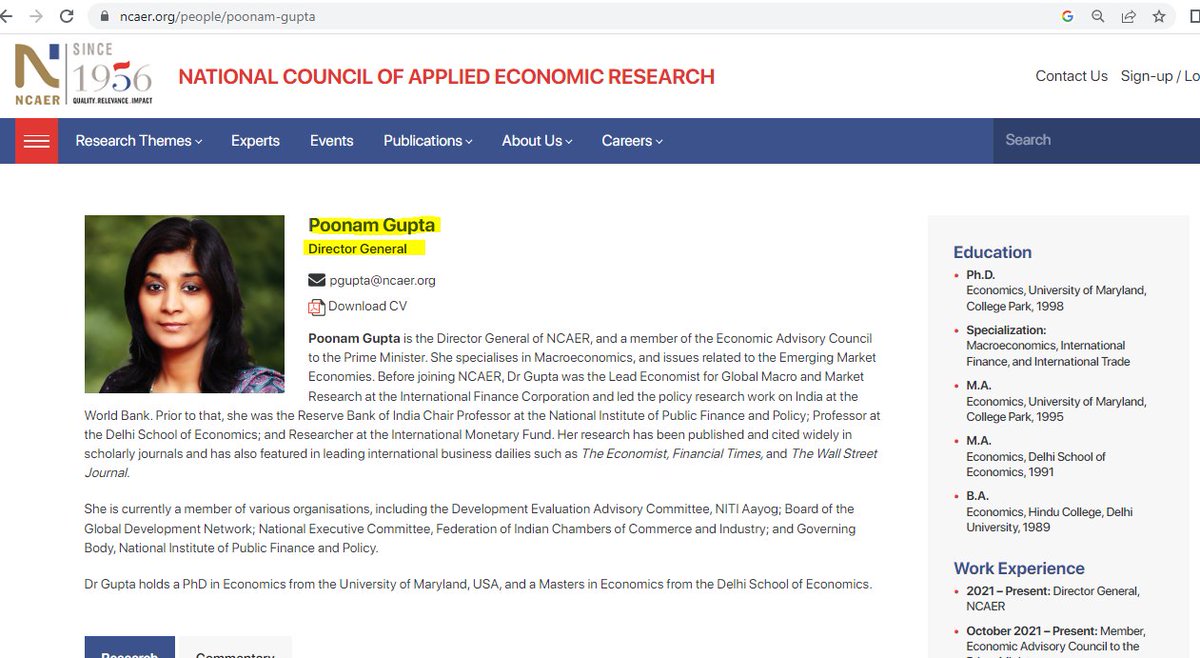Click the Ph.D. entry in Education
This screenshot has width=1200, height=658.
[x=1056, y=290]
